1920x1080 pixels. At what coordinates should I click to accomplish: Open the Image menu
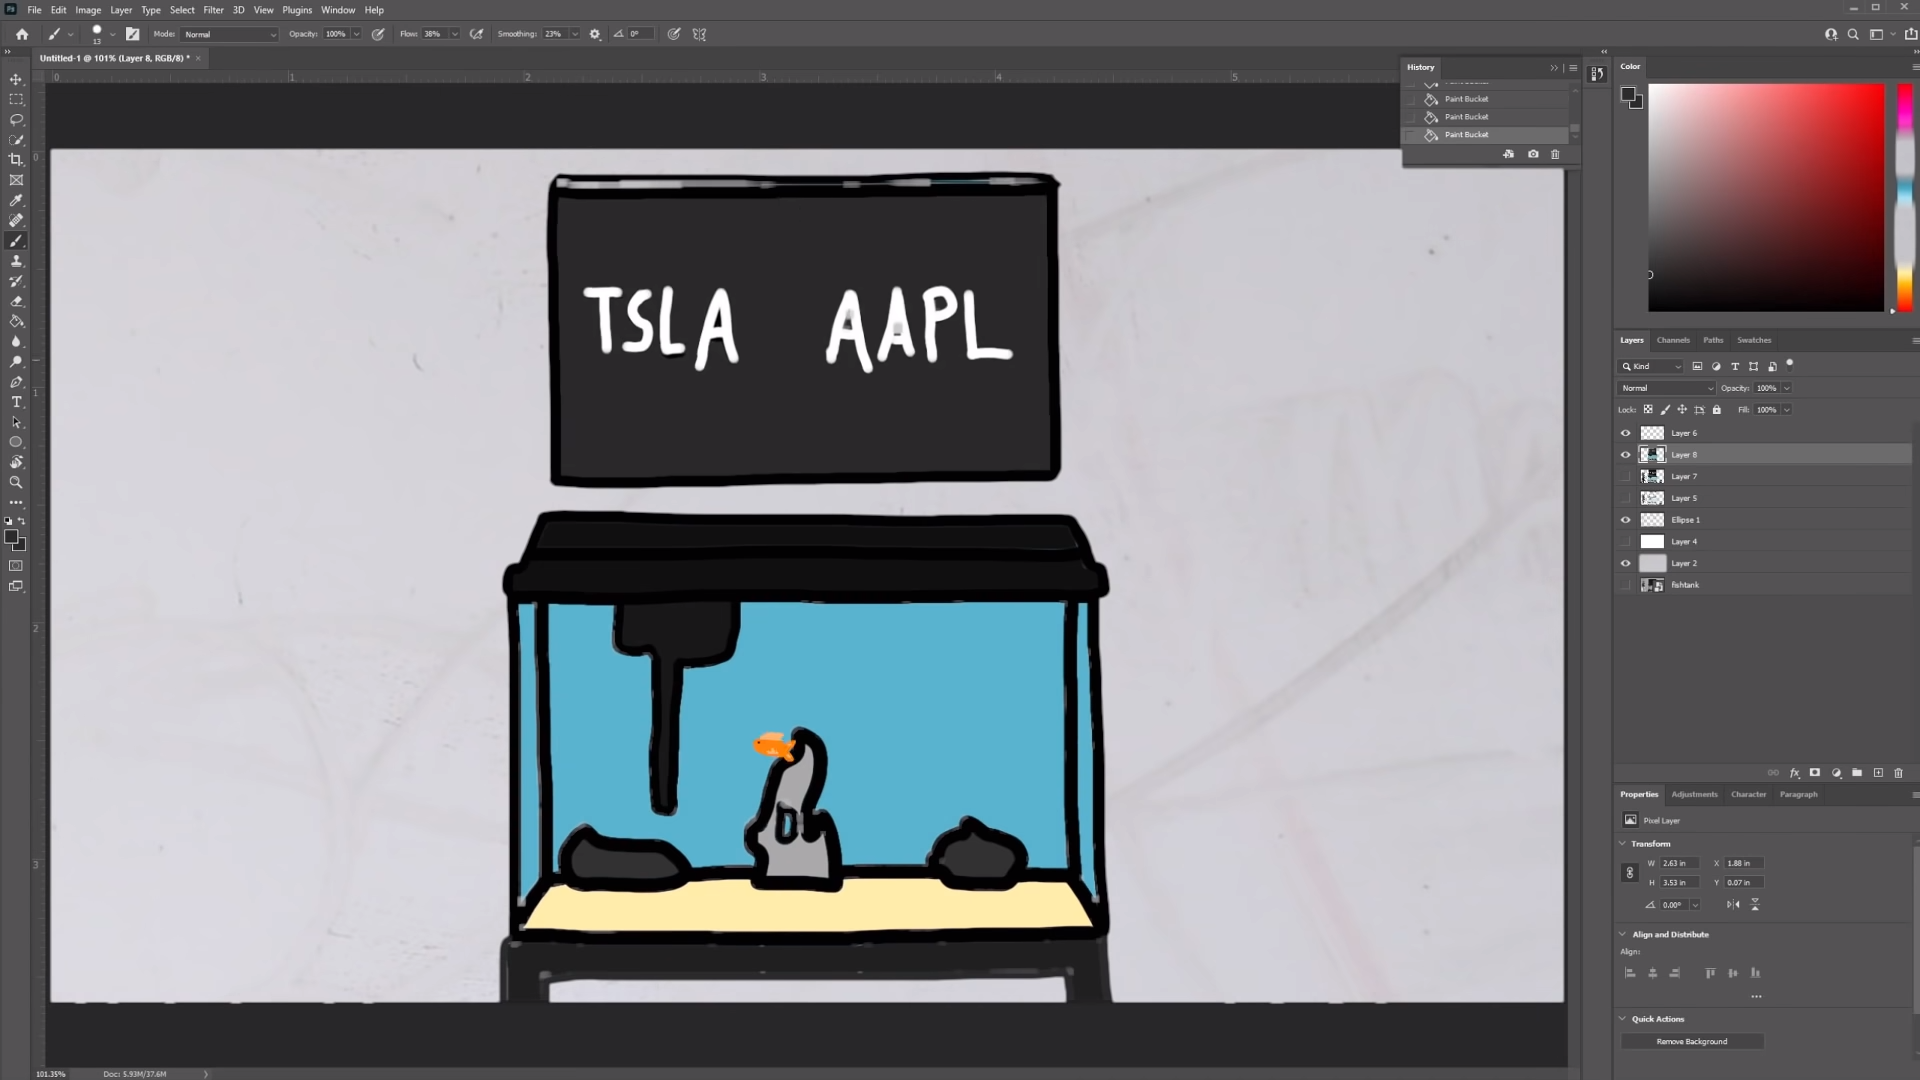point(88,10)
